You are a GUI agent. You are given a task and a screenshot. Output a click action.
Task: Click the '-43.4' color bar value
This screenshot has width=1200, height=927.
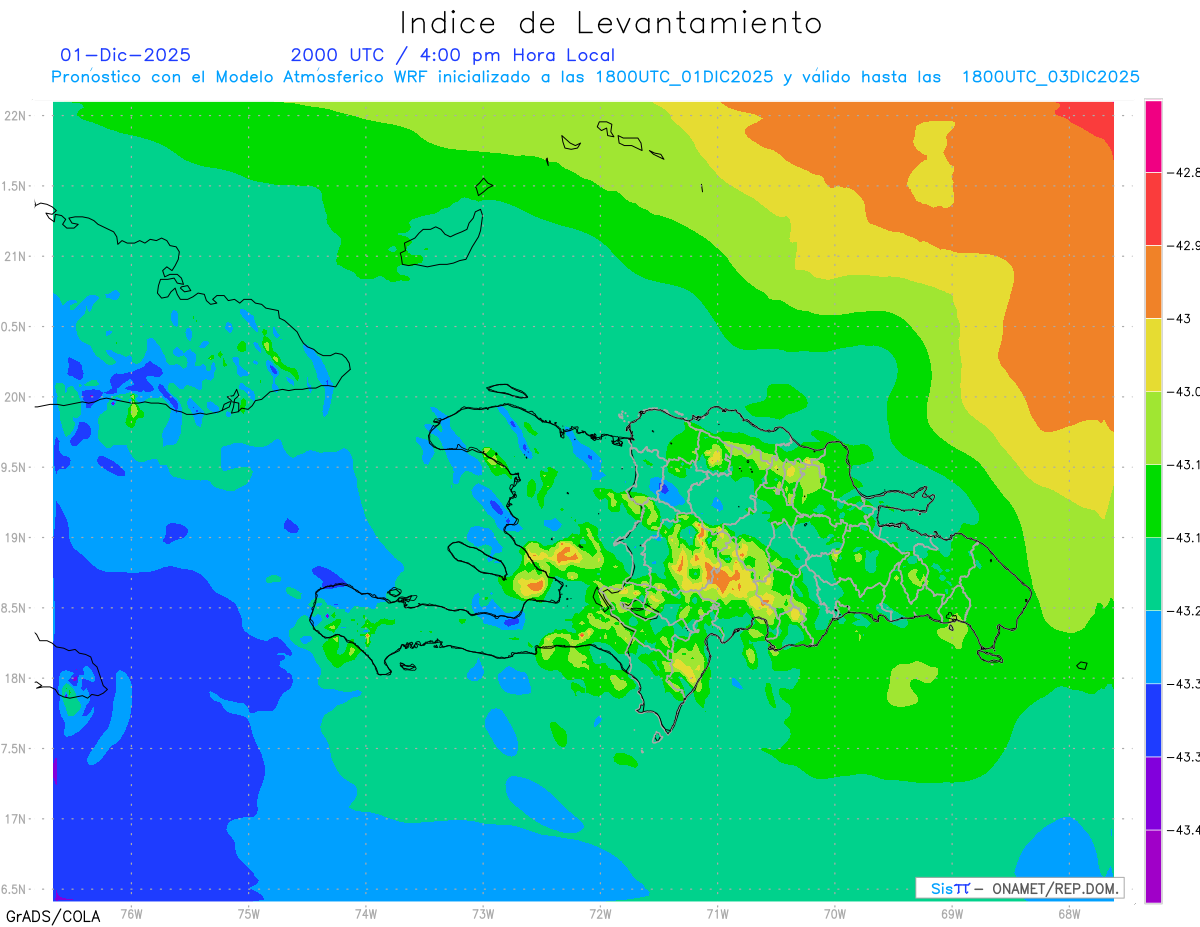click(x=1185, y=830)
